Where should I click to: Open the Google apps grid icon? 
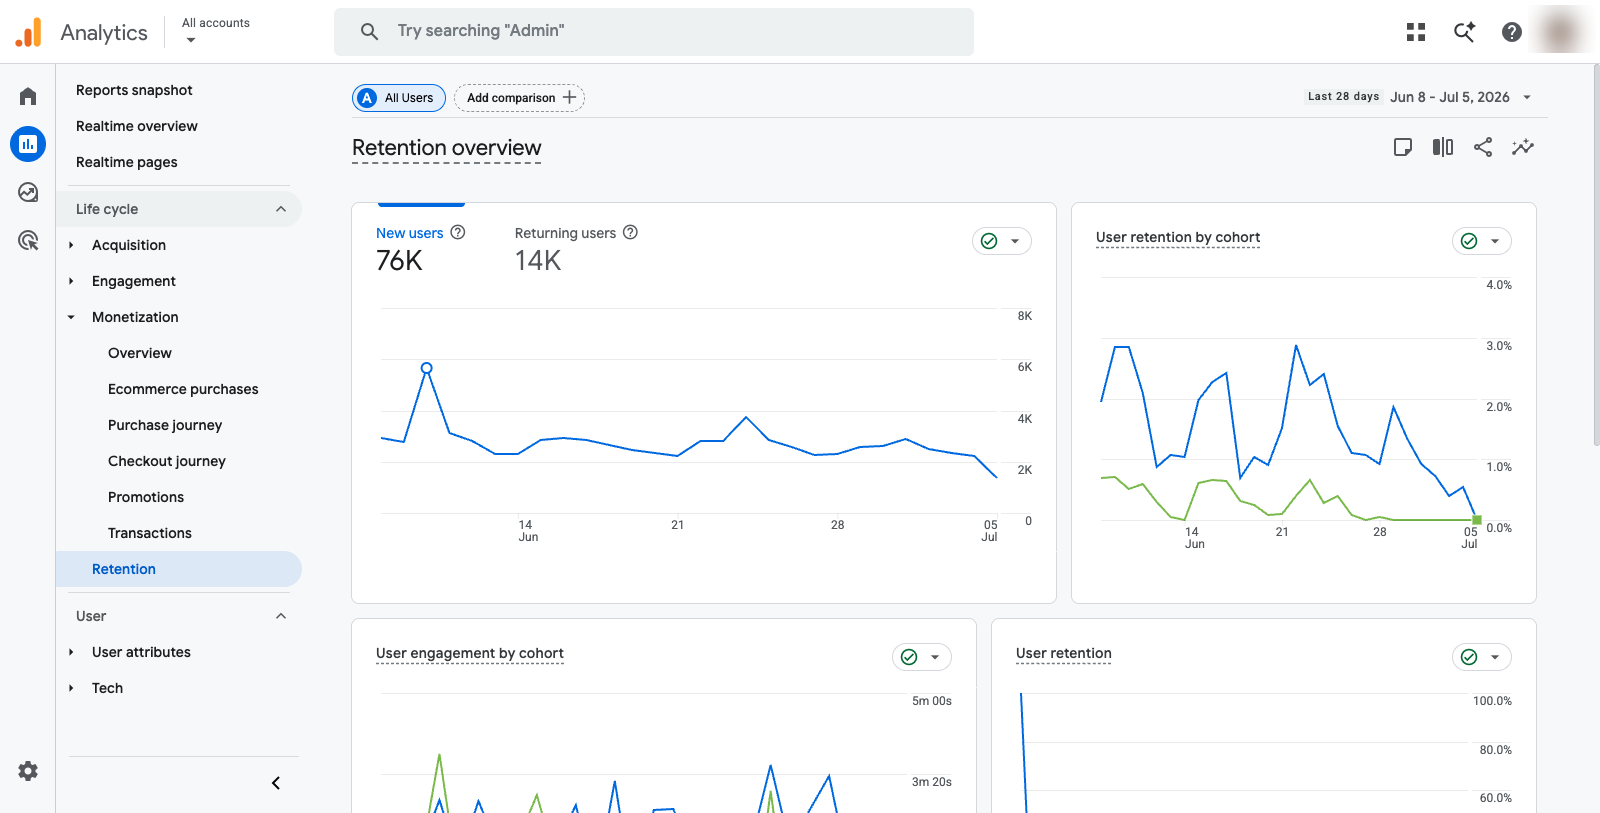tap(1416, 32)
